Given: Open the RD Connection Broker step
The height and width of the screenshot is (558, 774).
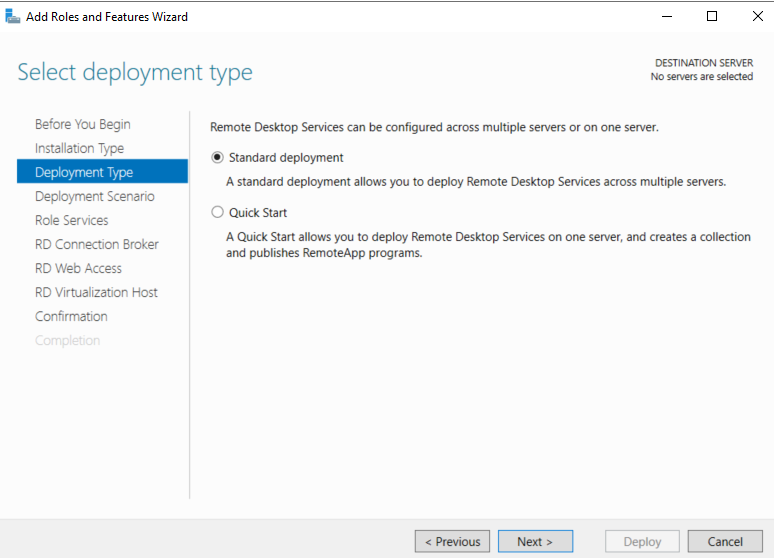Looking at the screenshot, I should 97,244.
